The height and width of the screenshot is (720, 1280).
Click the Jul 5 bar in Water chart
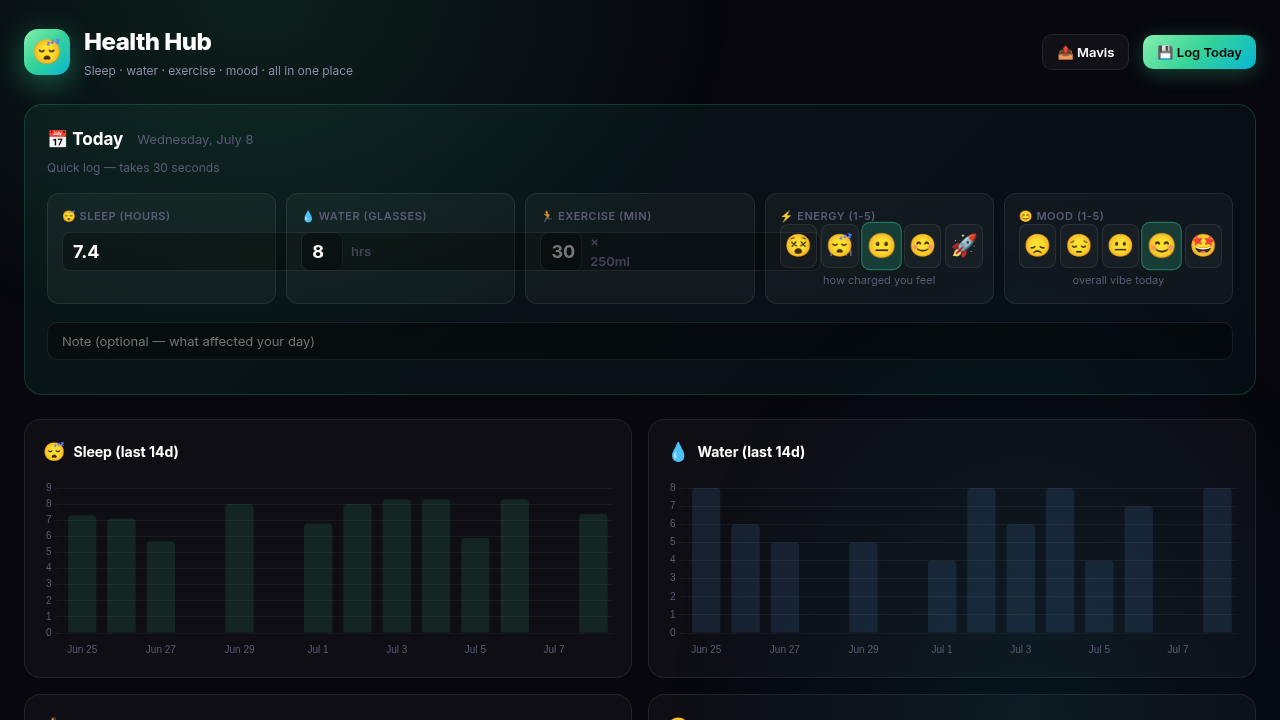click(x=1099, y=596)
